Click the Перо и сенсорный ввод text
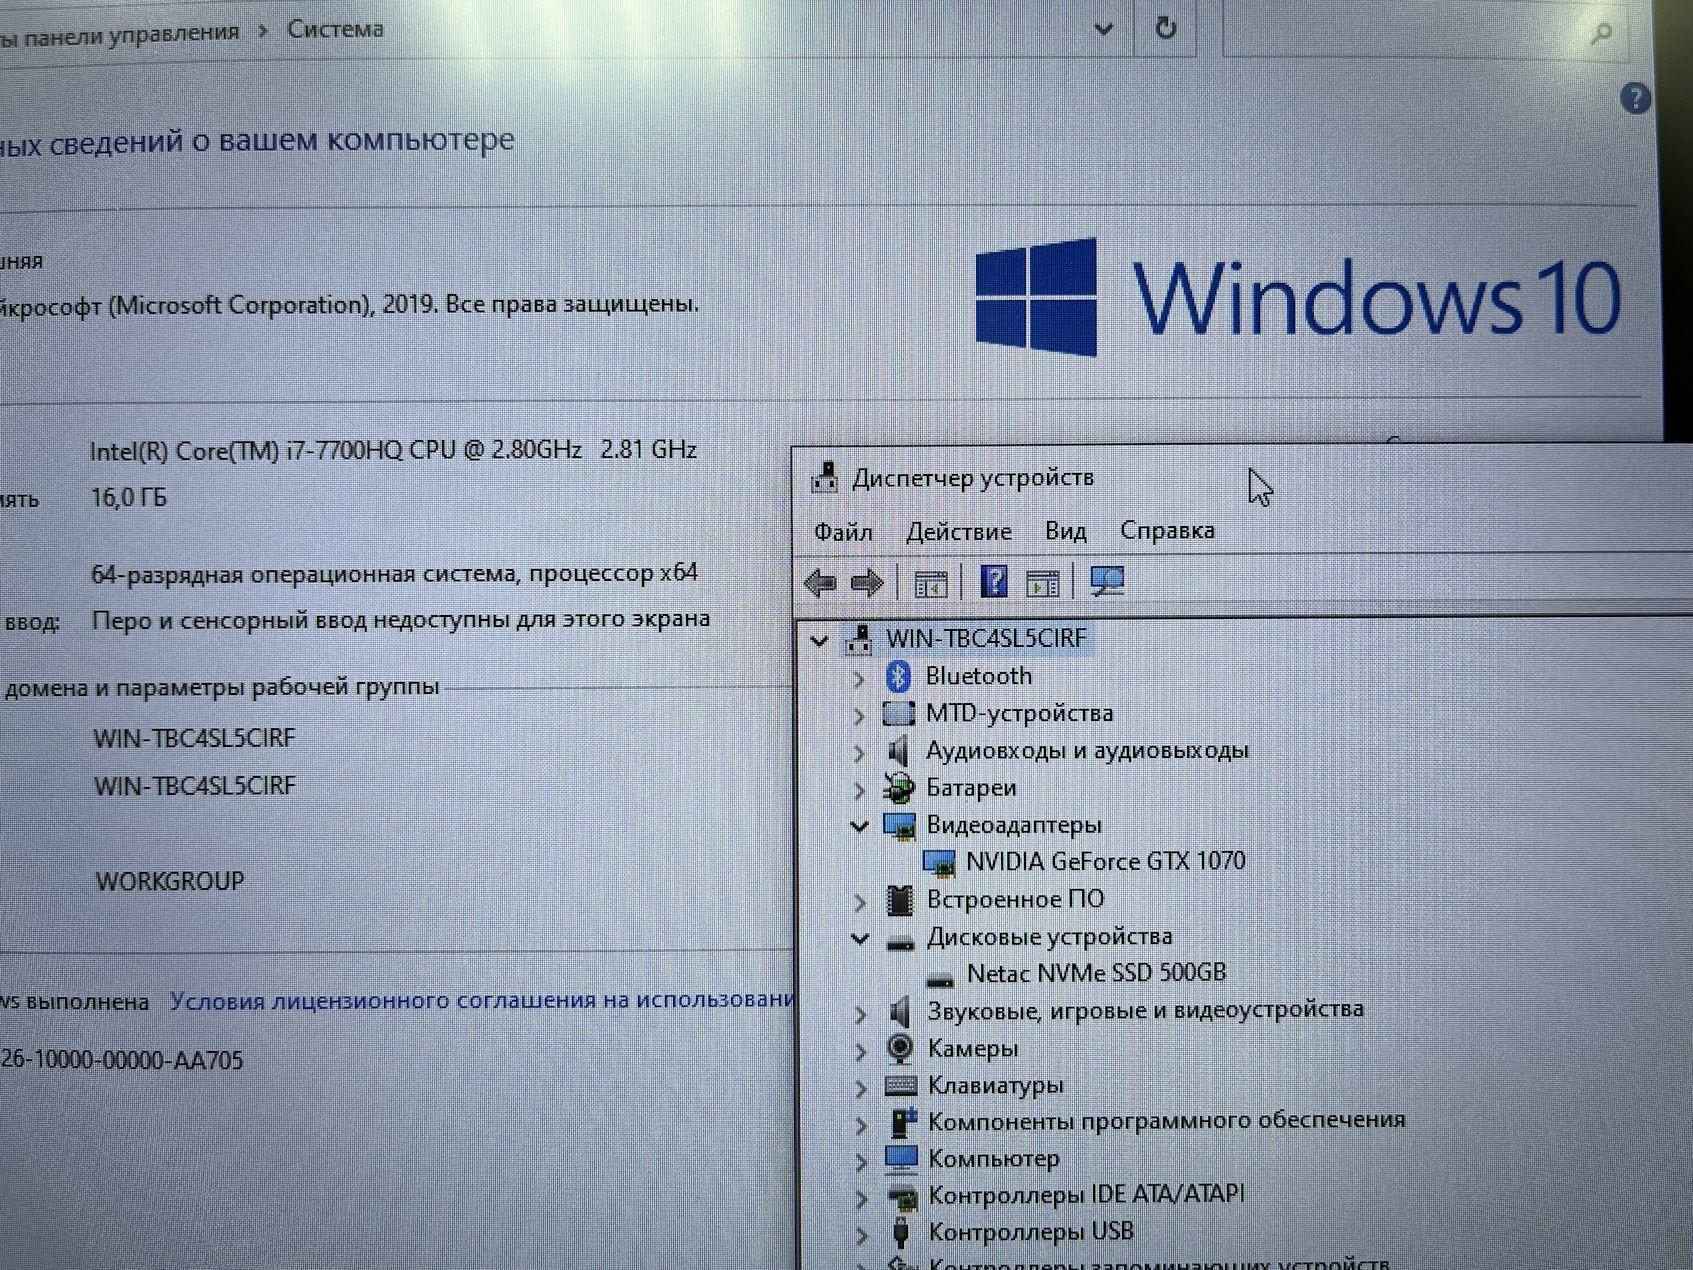 click(401, 620)
